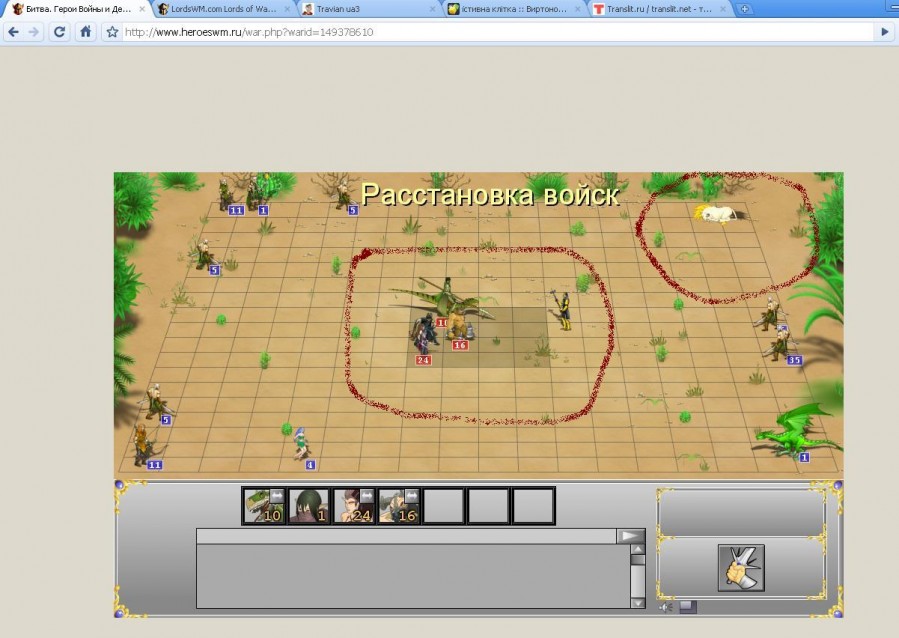Close the Travian ua3 tab
The width and height of the screenshot is (899, 638).
click(x=432, y=9)
